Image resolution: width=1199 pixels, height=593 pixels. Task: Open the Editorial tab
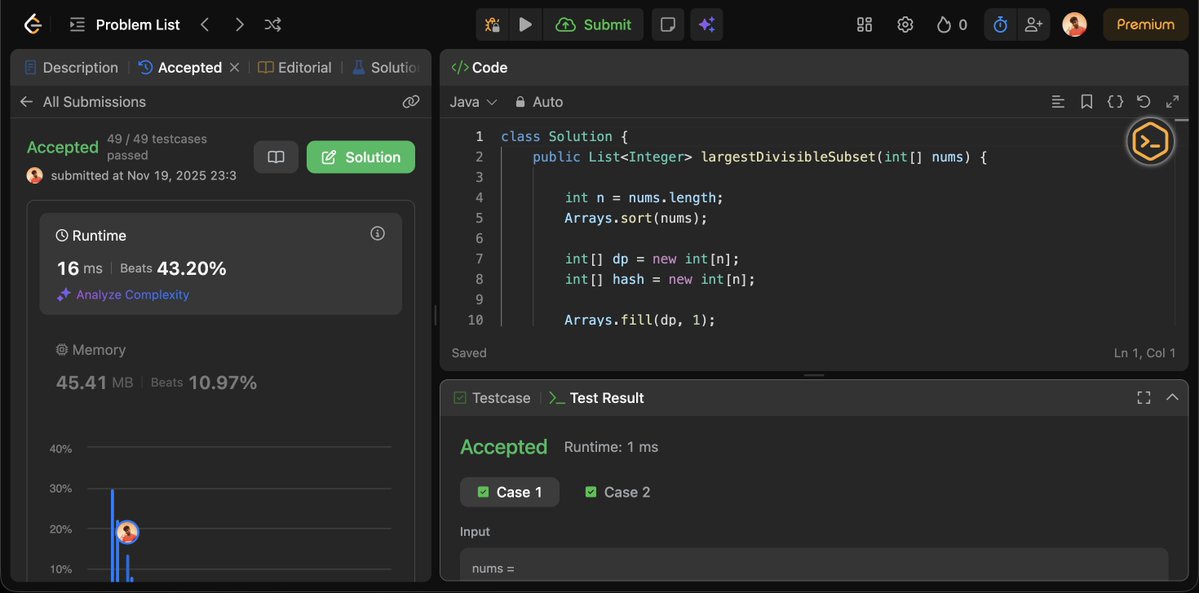[294, 67]
